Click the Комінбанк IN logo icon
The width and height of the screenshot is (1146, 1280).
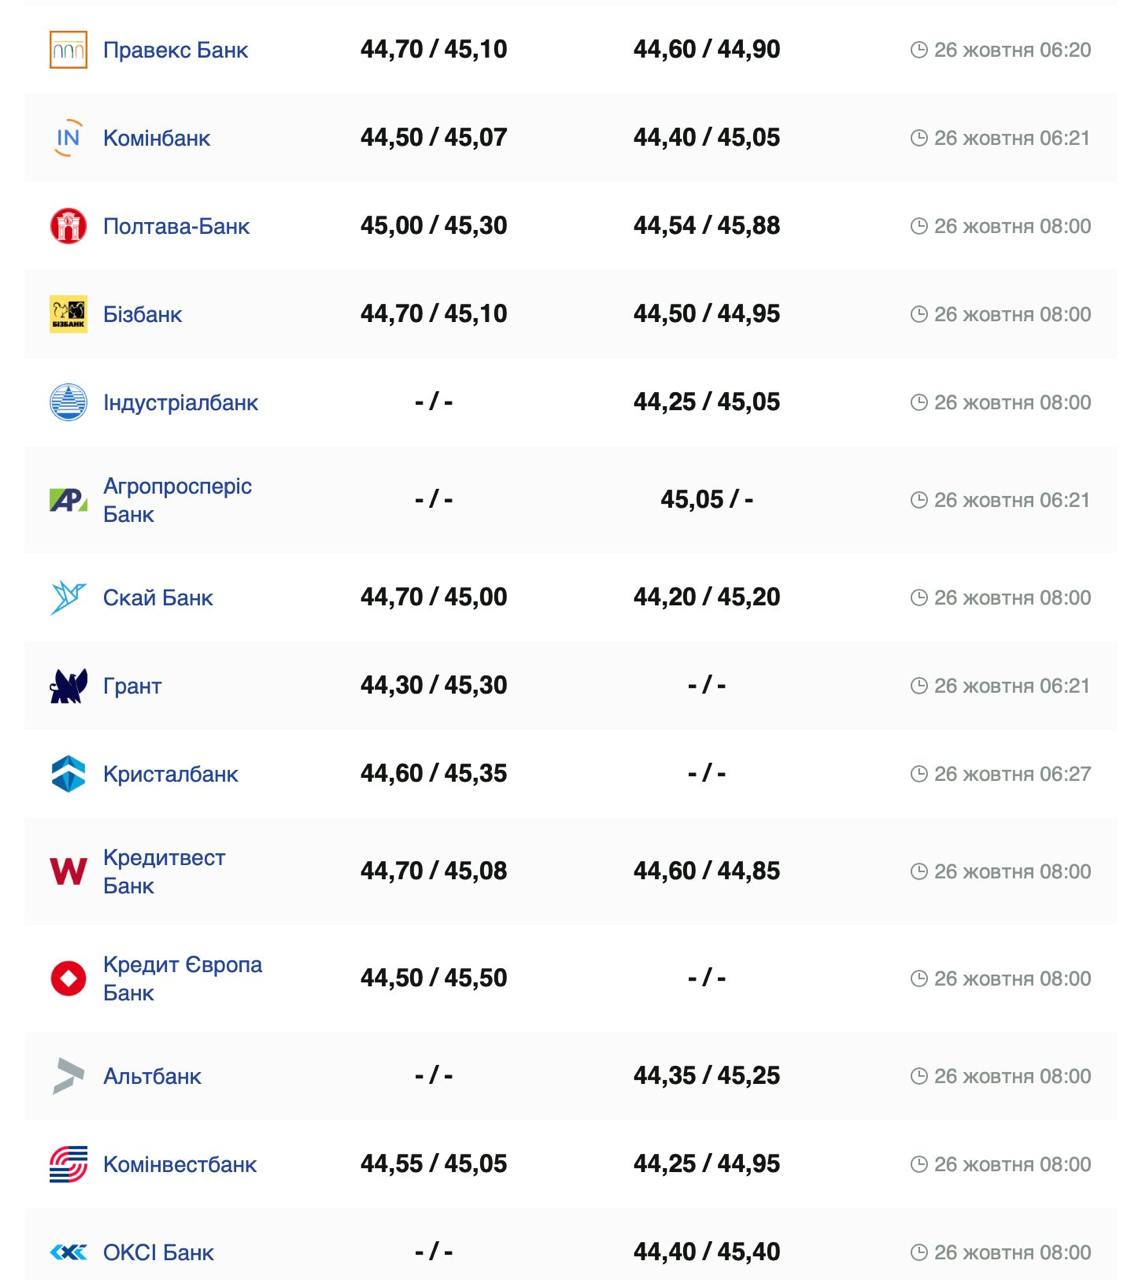pyautogui.click(x=68, y=138)
